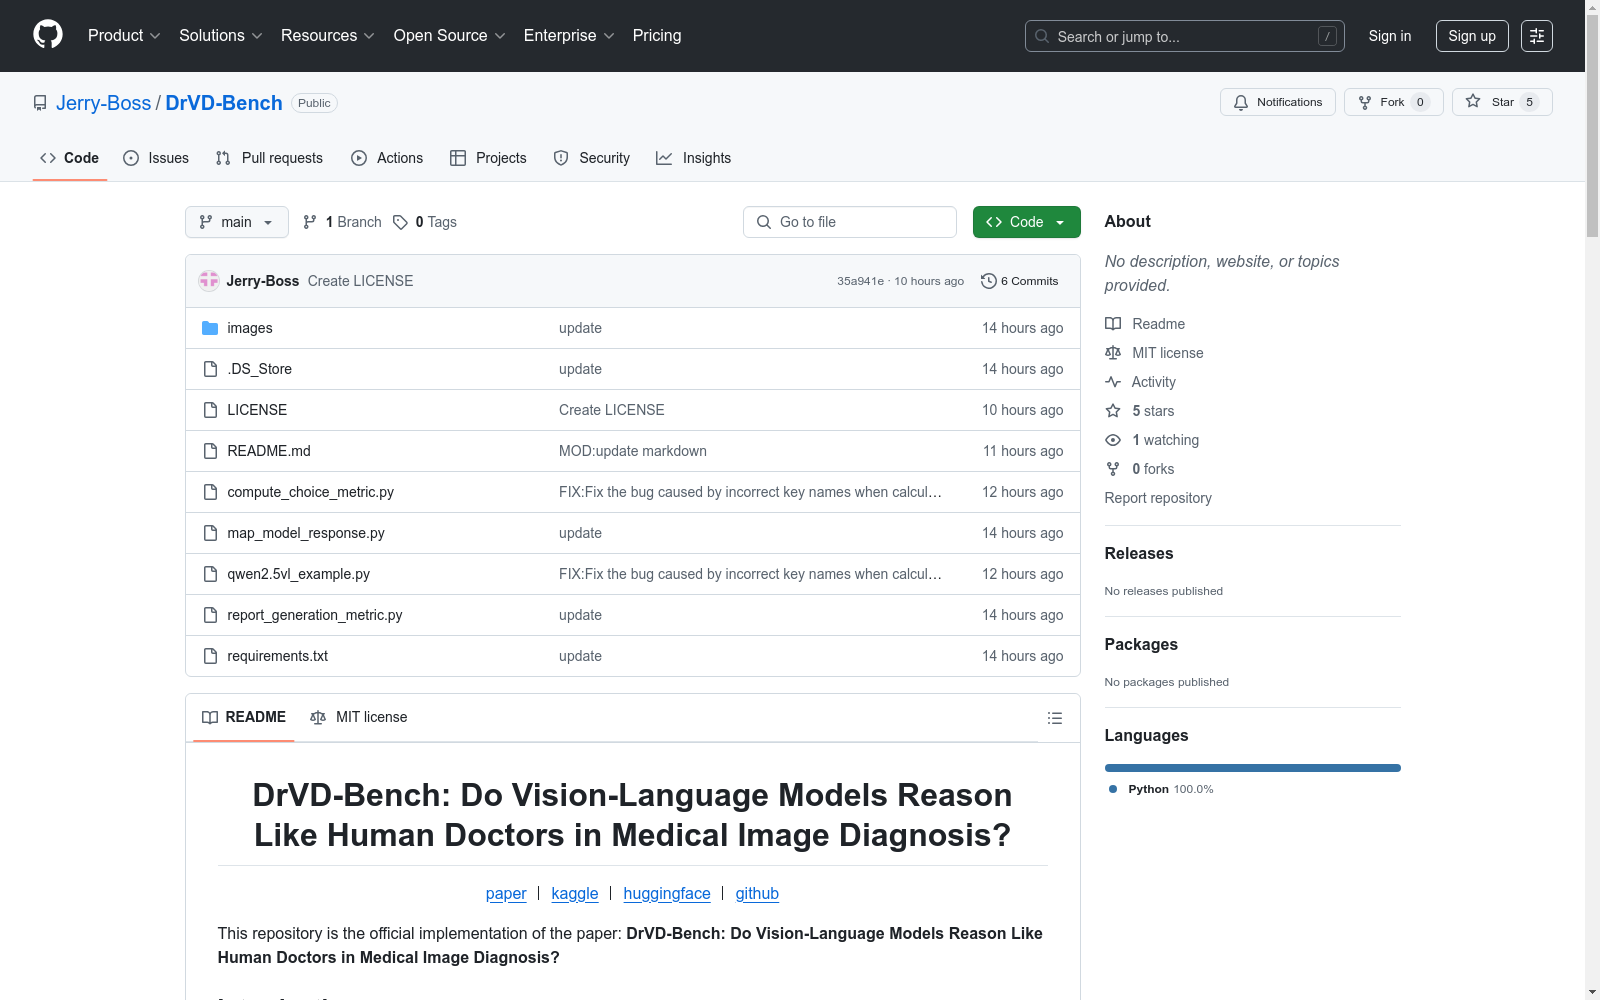The height and width of the screenshot is (1000, 1600).
Task: View the 0 forks link
Action: point(1140,469)
